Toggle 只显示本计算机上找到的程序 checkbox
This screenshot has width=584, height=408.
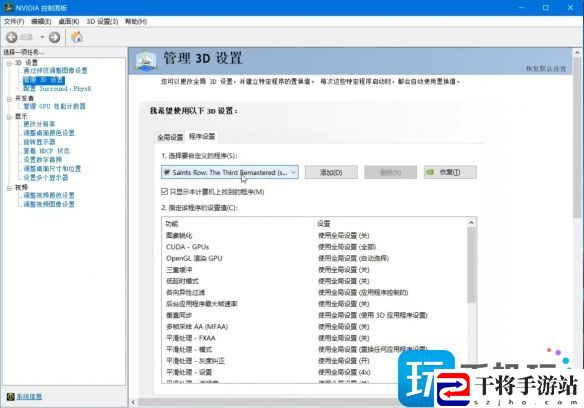click(x=165, y=192)
